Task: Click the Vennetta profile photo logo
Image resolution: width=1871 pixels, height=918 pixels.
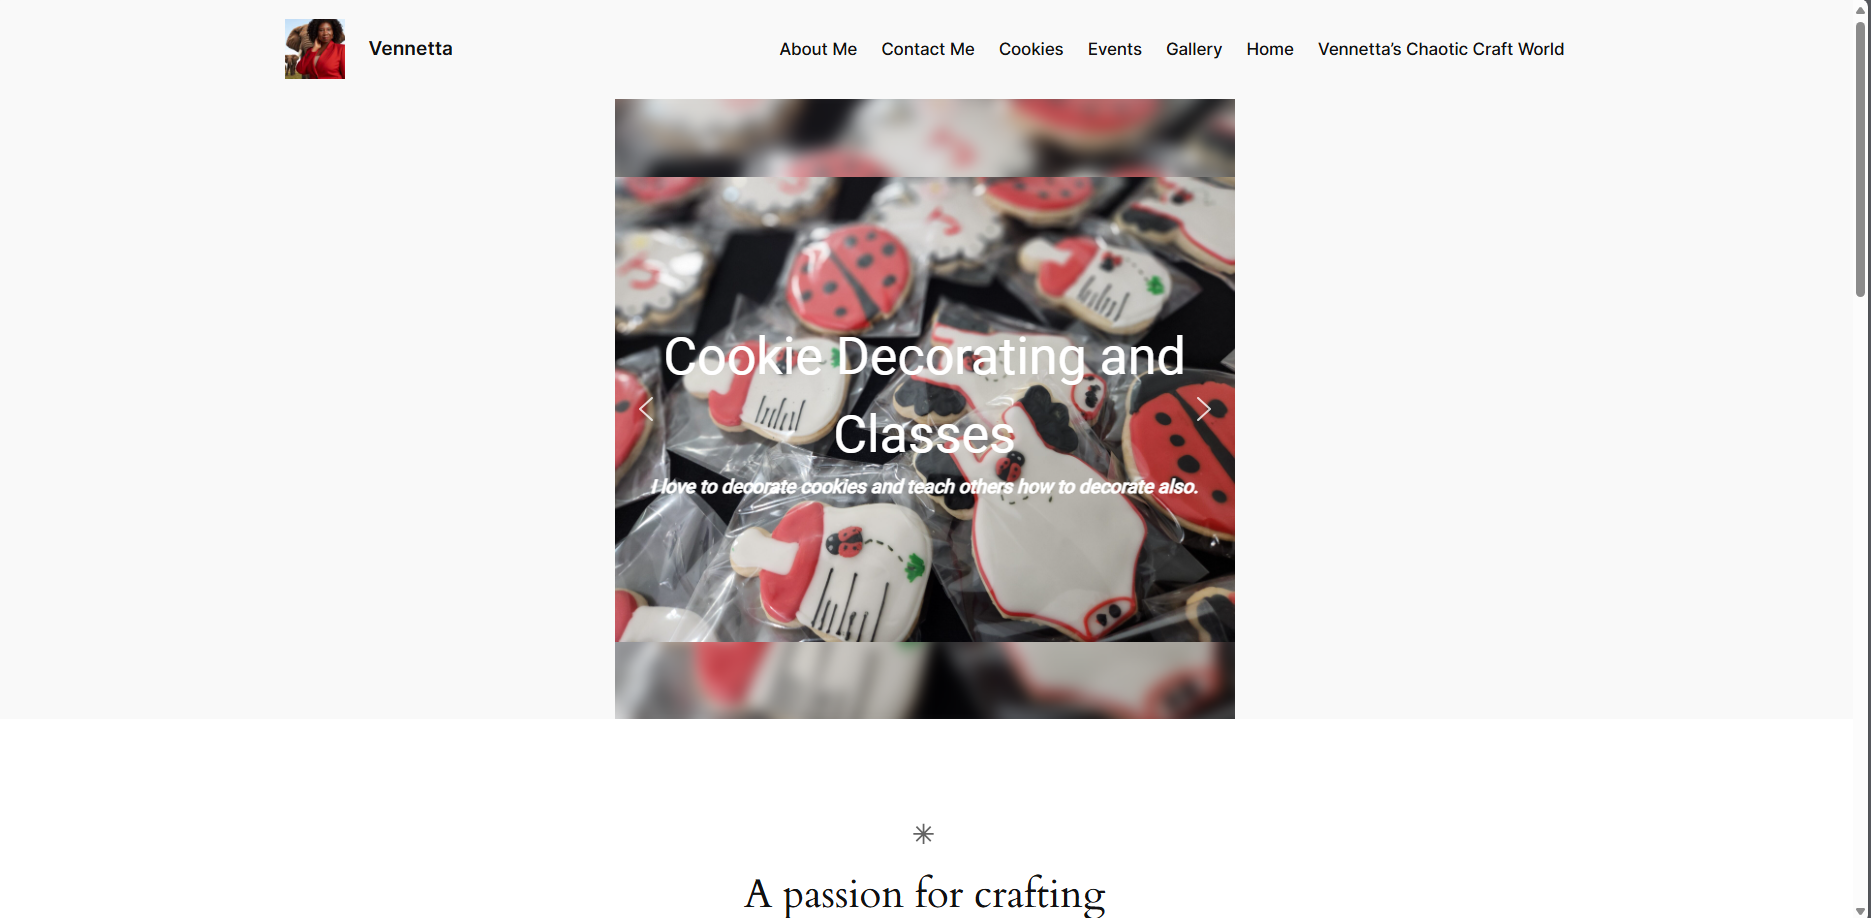Action: [x=315, y=49]
